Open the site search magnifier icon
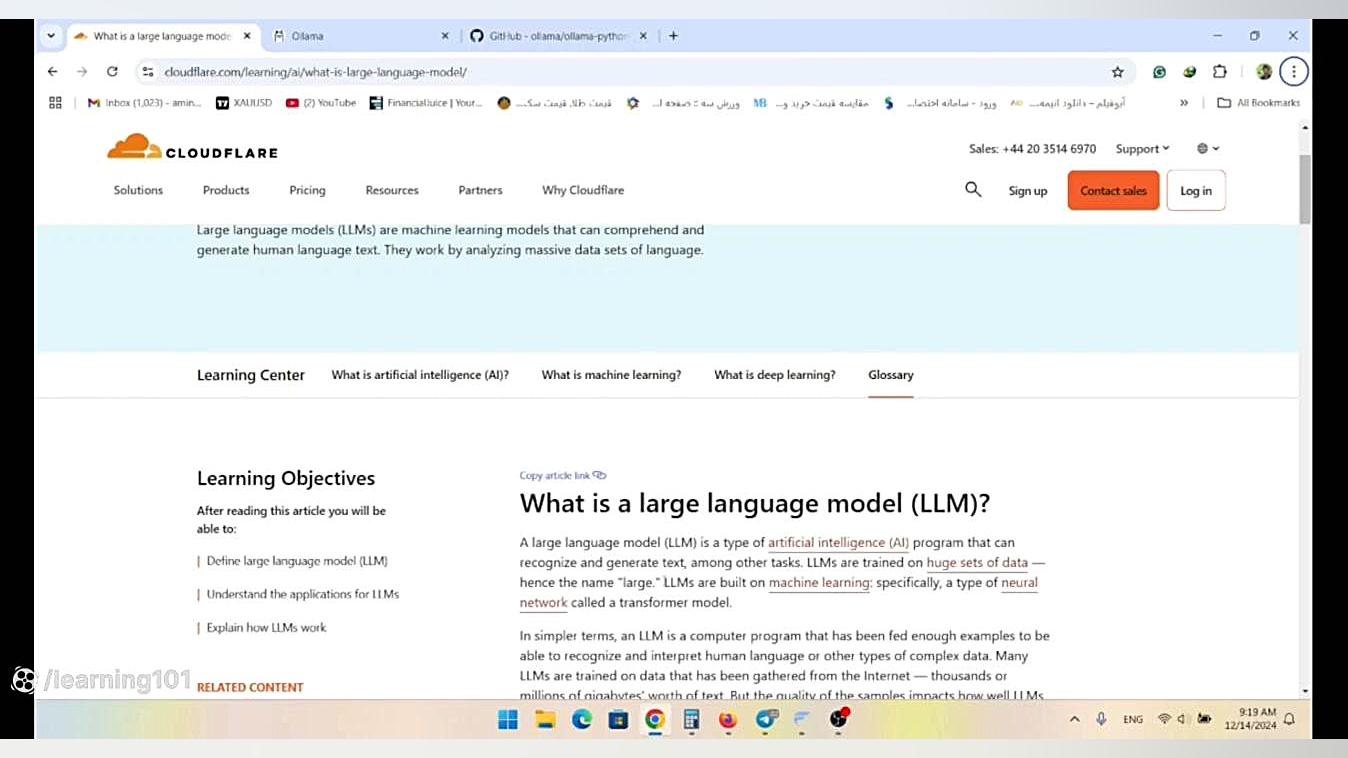1348x758 pixels. click(x=973, y=189)
